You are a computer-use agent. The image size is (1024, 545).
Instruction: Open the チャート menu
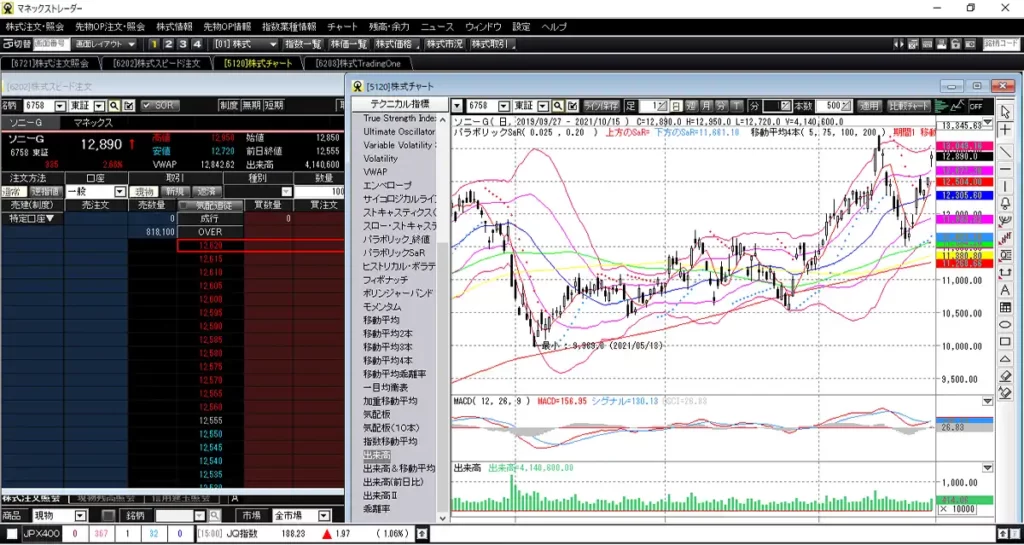coord(342,26)
